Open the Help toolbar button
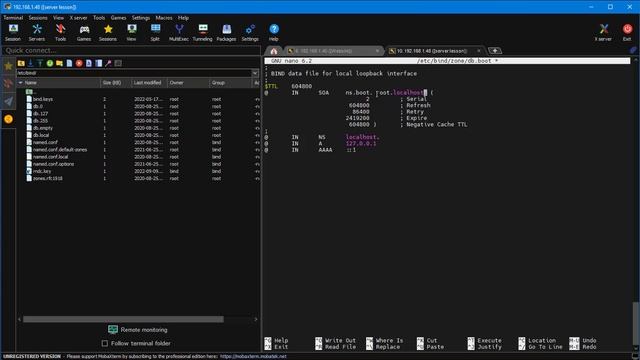 (x=274, y=33)
